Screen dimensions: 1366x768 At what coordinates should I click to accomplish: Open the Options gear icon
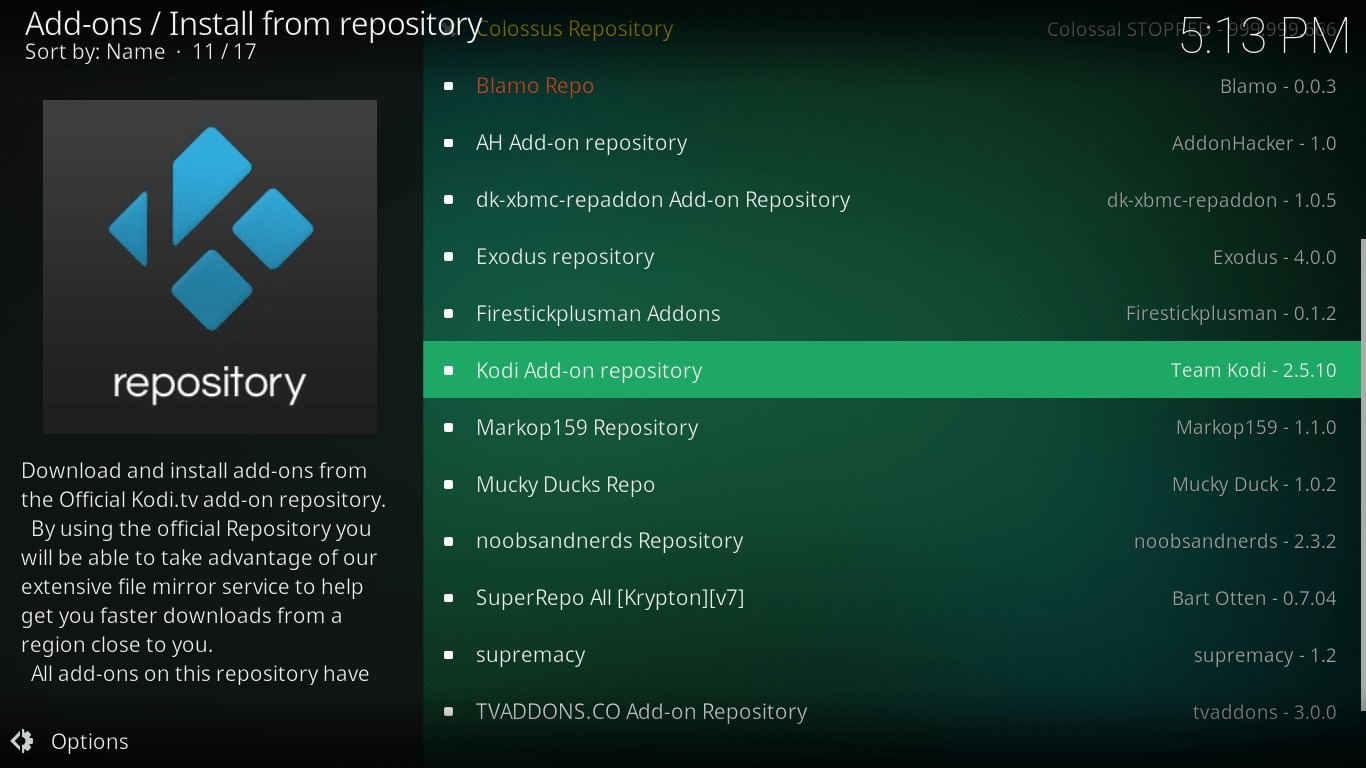(x=22, y=741)
